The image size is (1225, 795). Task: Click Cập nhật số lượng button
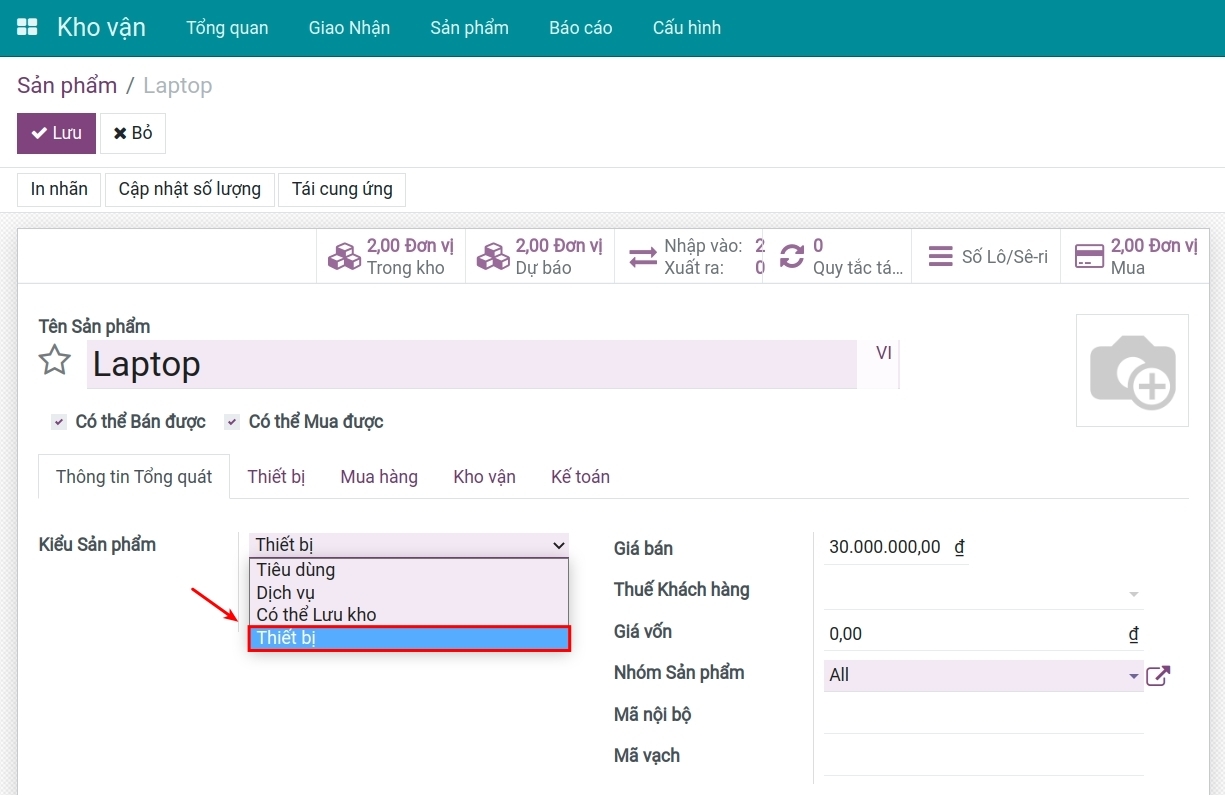pyautogui.click(x=189, y=189)
